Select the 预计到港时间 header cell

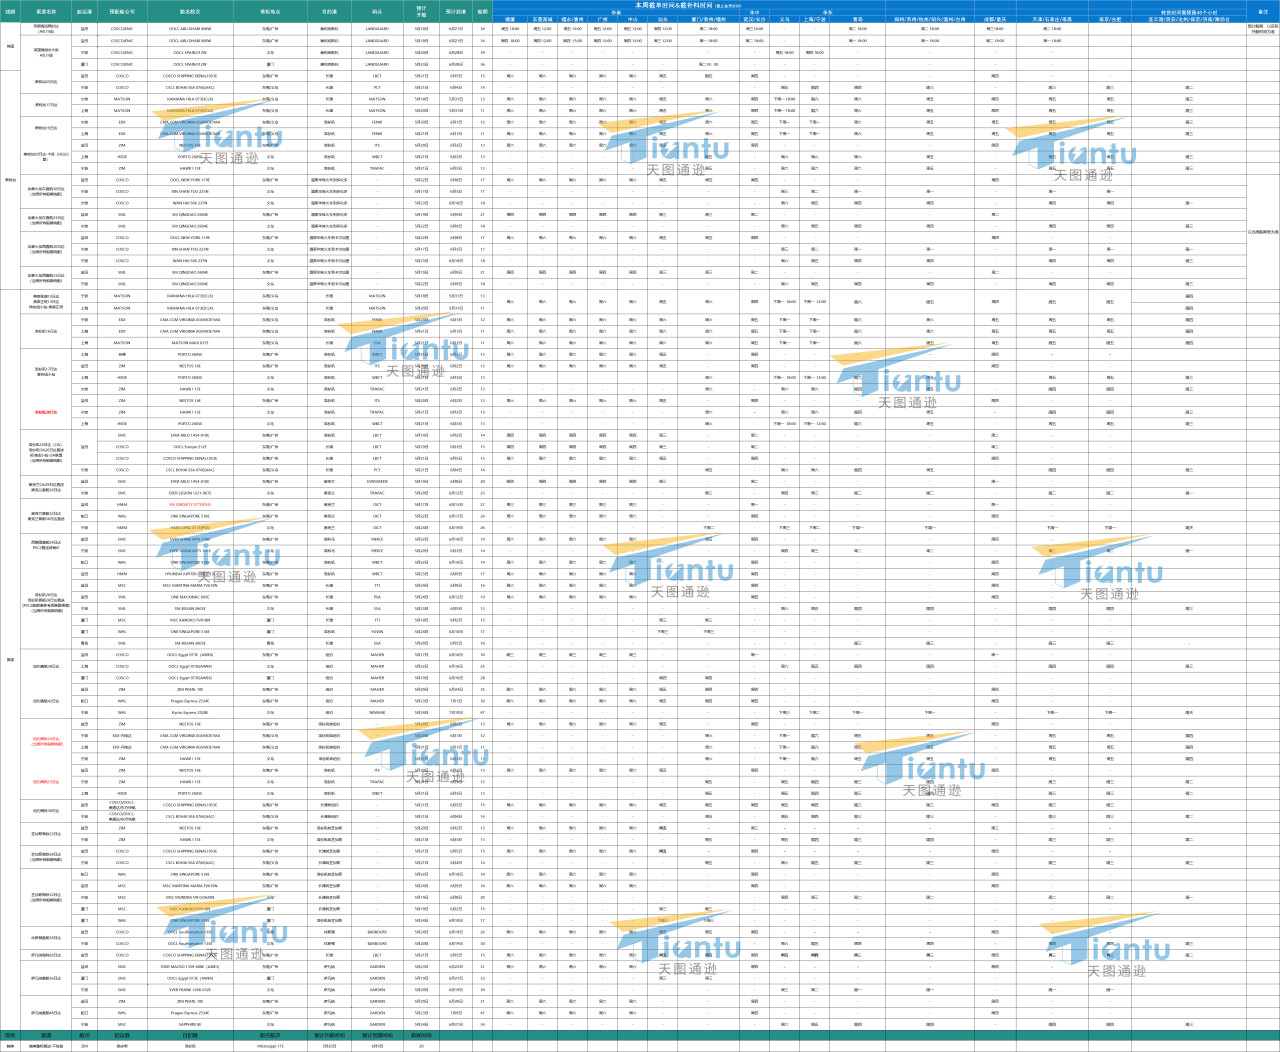tap(377, 1036)
